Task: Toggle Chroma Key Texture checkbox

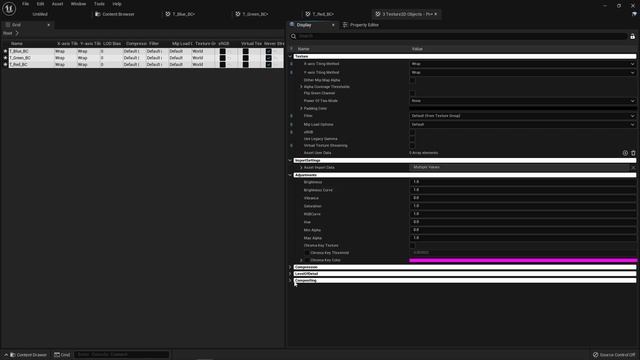Action: pos(412,246)
